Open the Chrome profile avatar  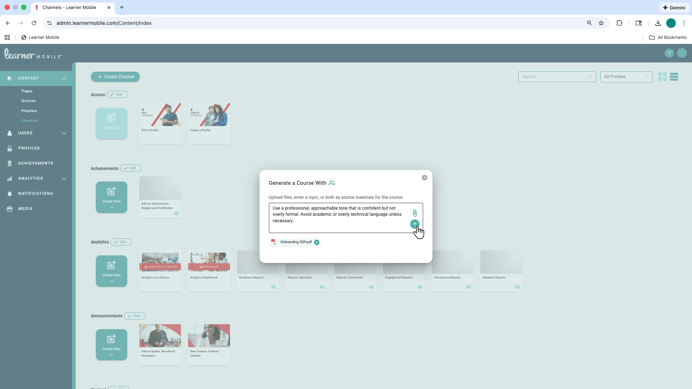click(x=671, y=23)
